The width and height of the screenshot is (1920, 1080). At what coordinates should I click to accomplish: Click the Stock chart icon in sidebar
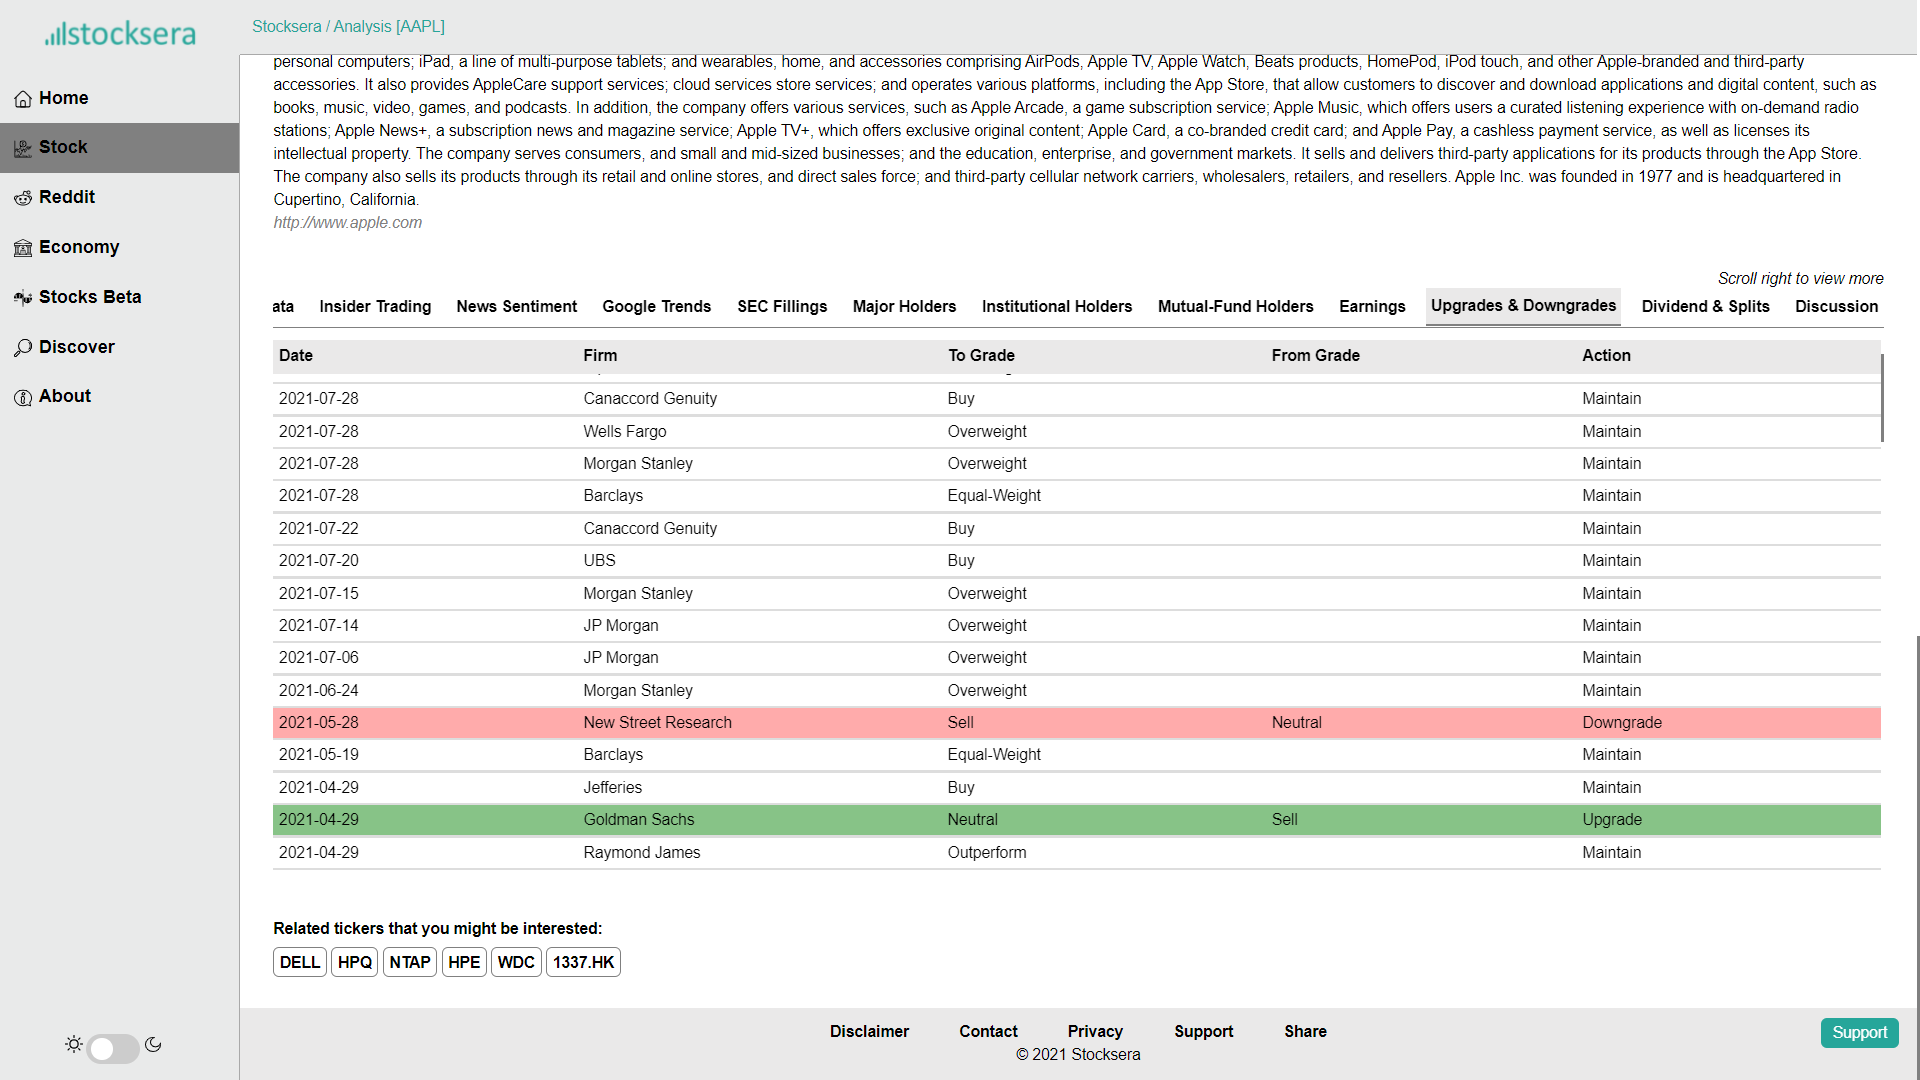[x=23, y=148]
